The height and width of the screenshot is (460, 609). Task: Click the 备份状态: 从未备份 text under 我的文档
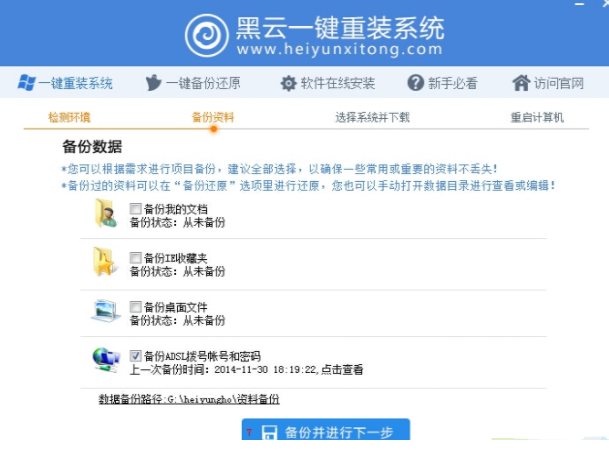[177, 223]
